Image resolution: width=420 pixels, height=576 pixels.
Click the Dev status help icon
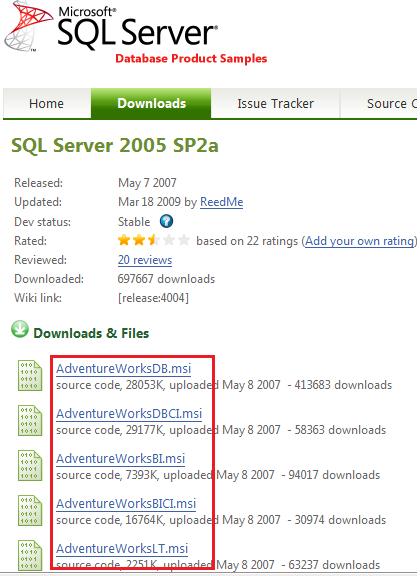166,222
